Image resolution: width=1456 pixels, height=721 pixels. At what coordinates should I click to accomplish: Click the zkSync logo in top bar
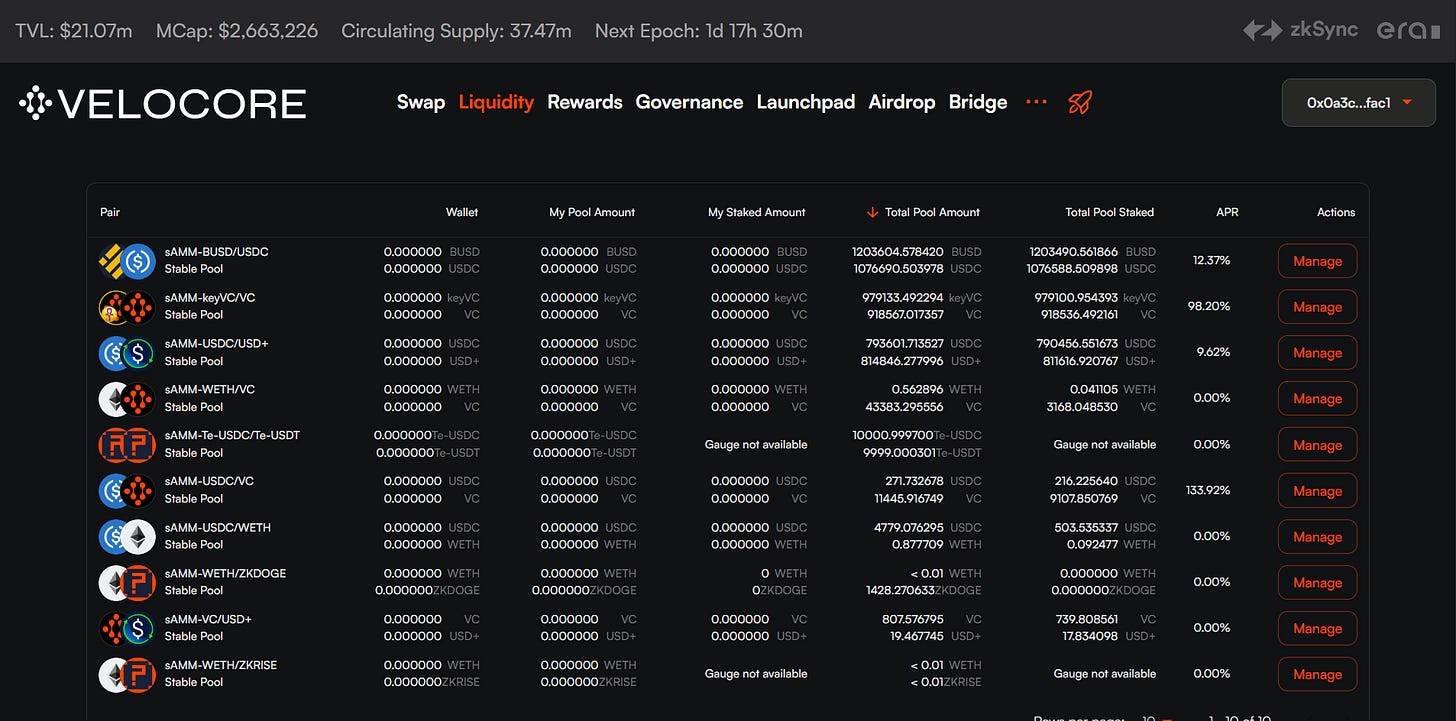click(1301, 31)
